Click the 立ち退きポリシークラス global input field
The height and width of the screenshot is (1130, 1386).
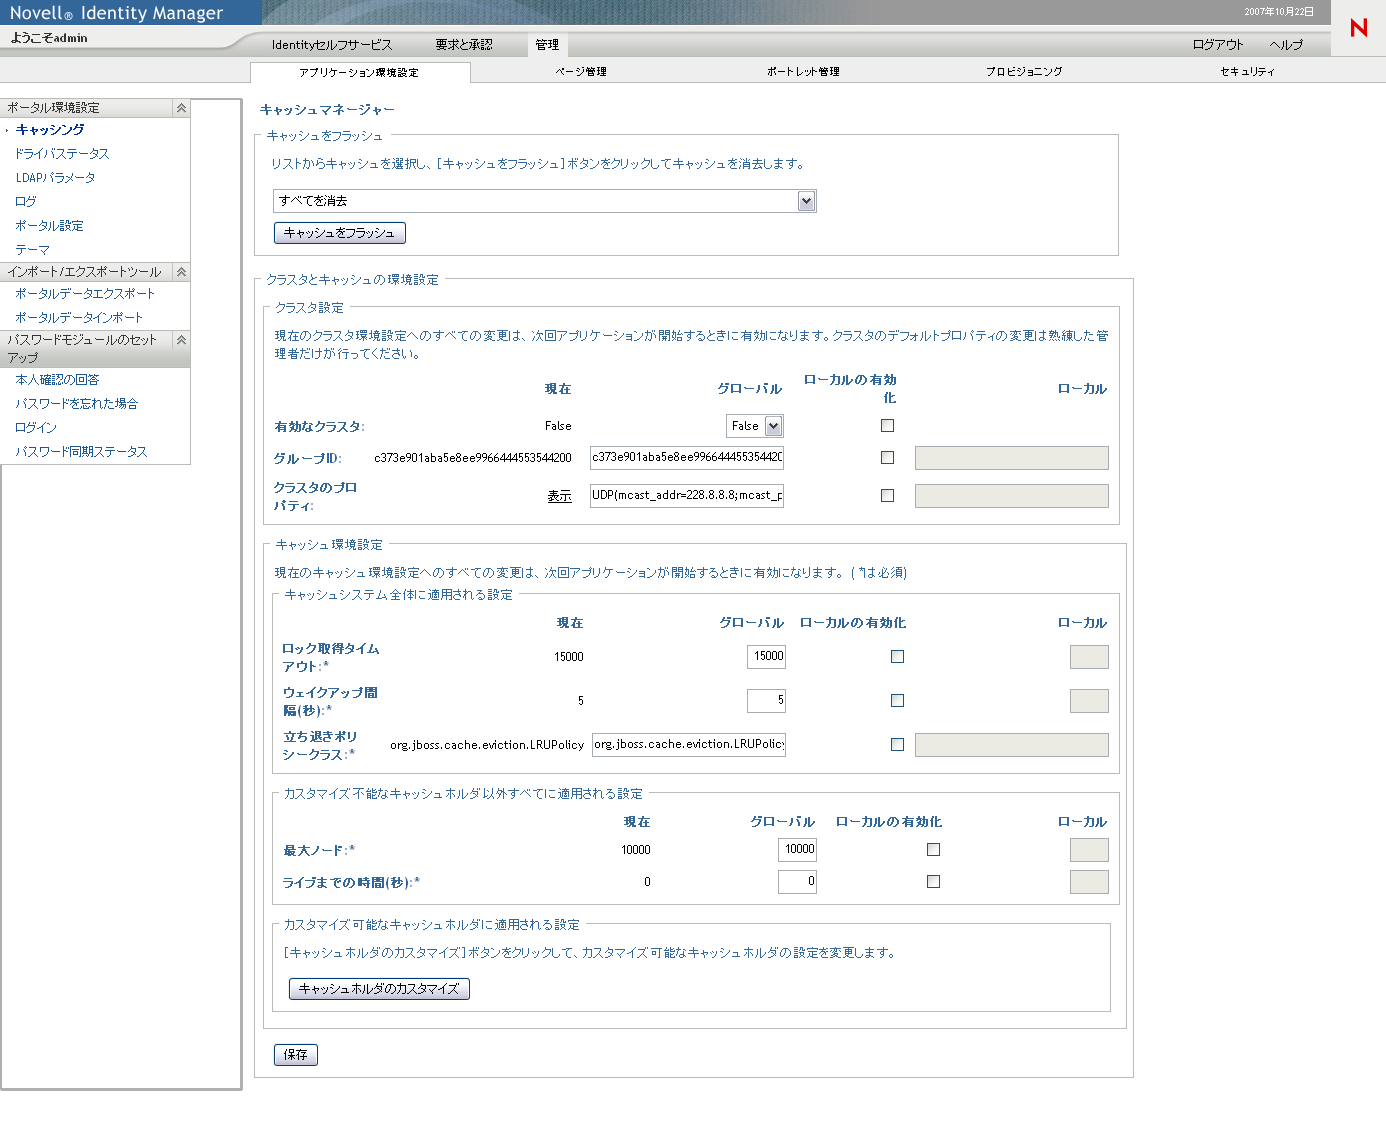(689, 745)
